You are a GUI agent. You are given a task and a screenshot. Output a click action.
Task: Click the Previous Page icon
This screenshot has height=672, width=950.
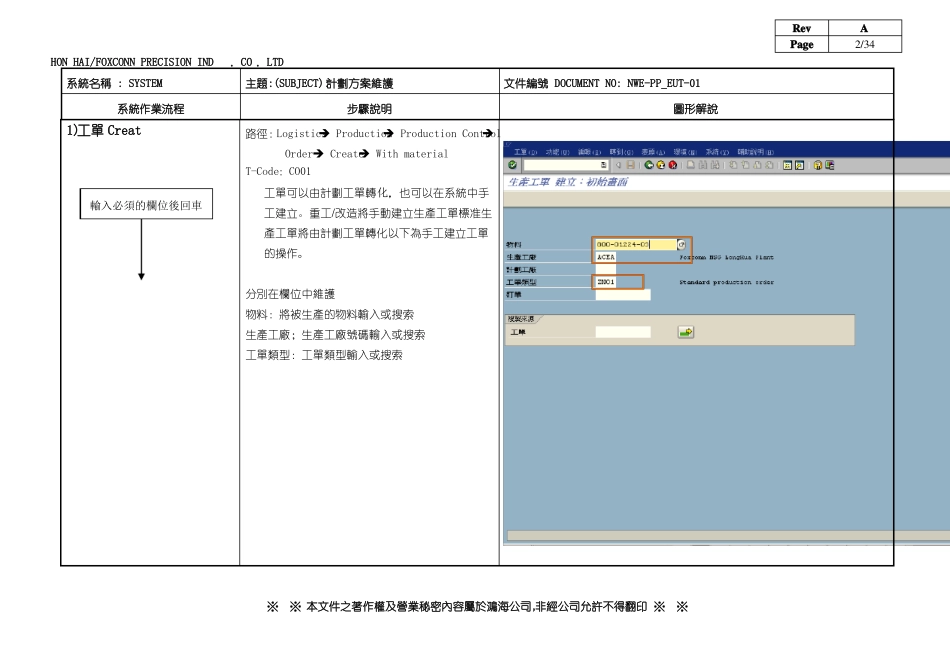tap(745, 165)
